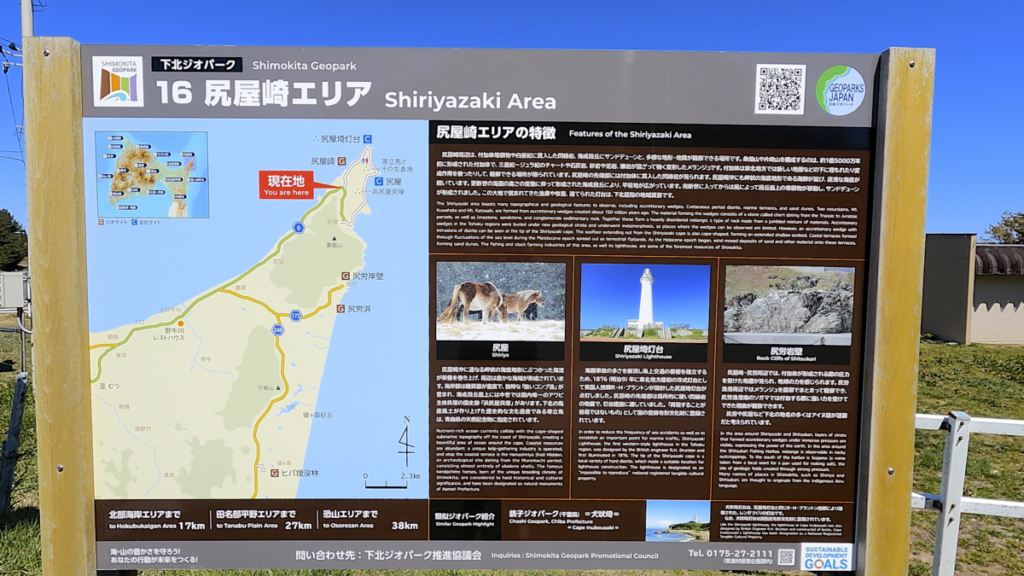Tap the 現在地 You are here marker

287,186
